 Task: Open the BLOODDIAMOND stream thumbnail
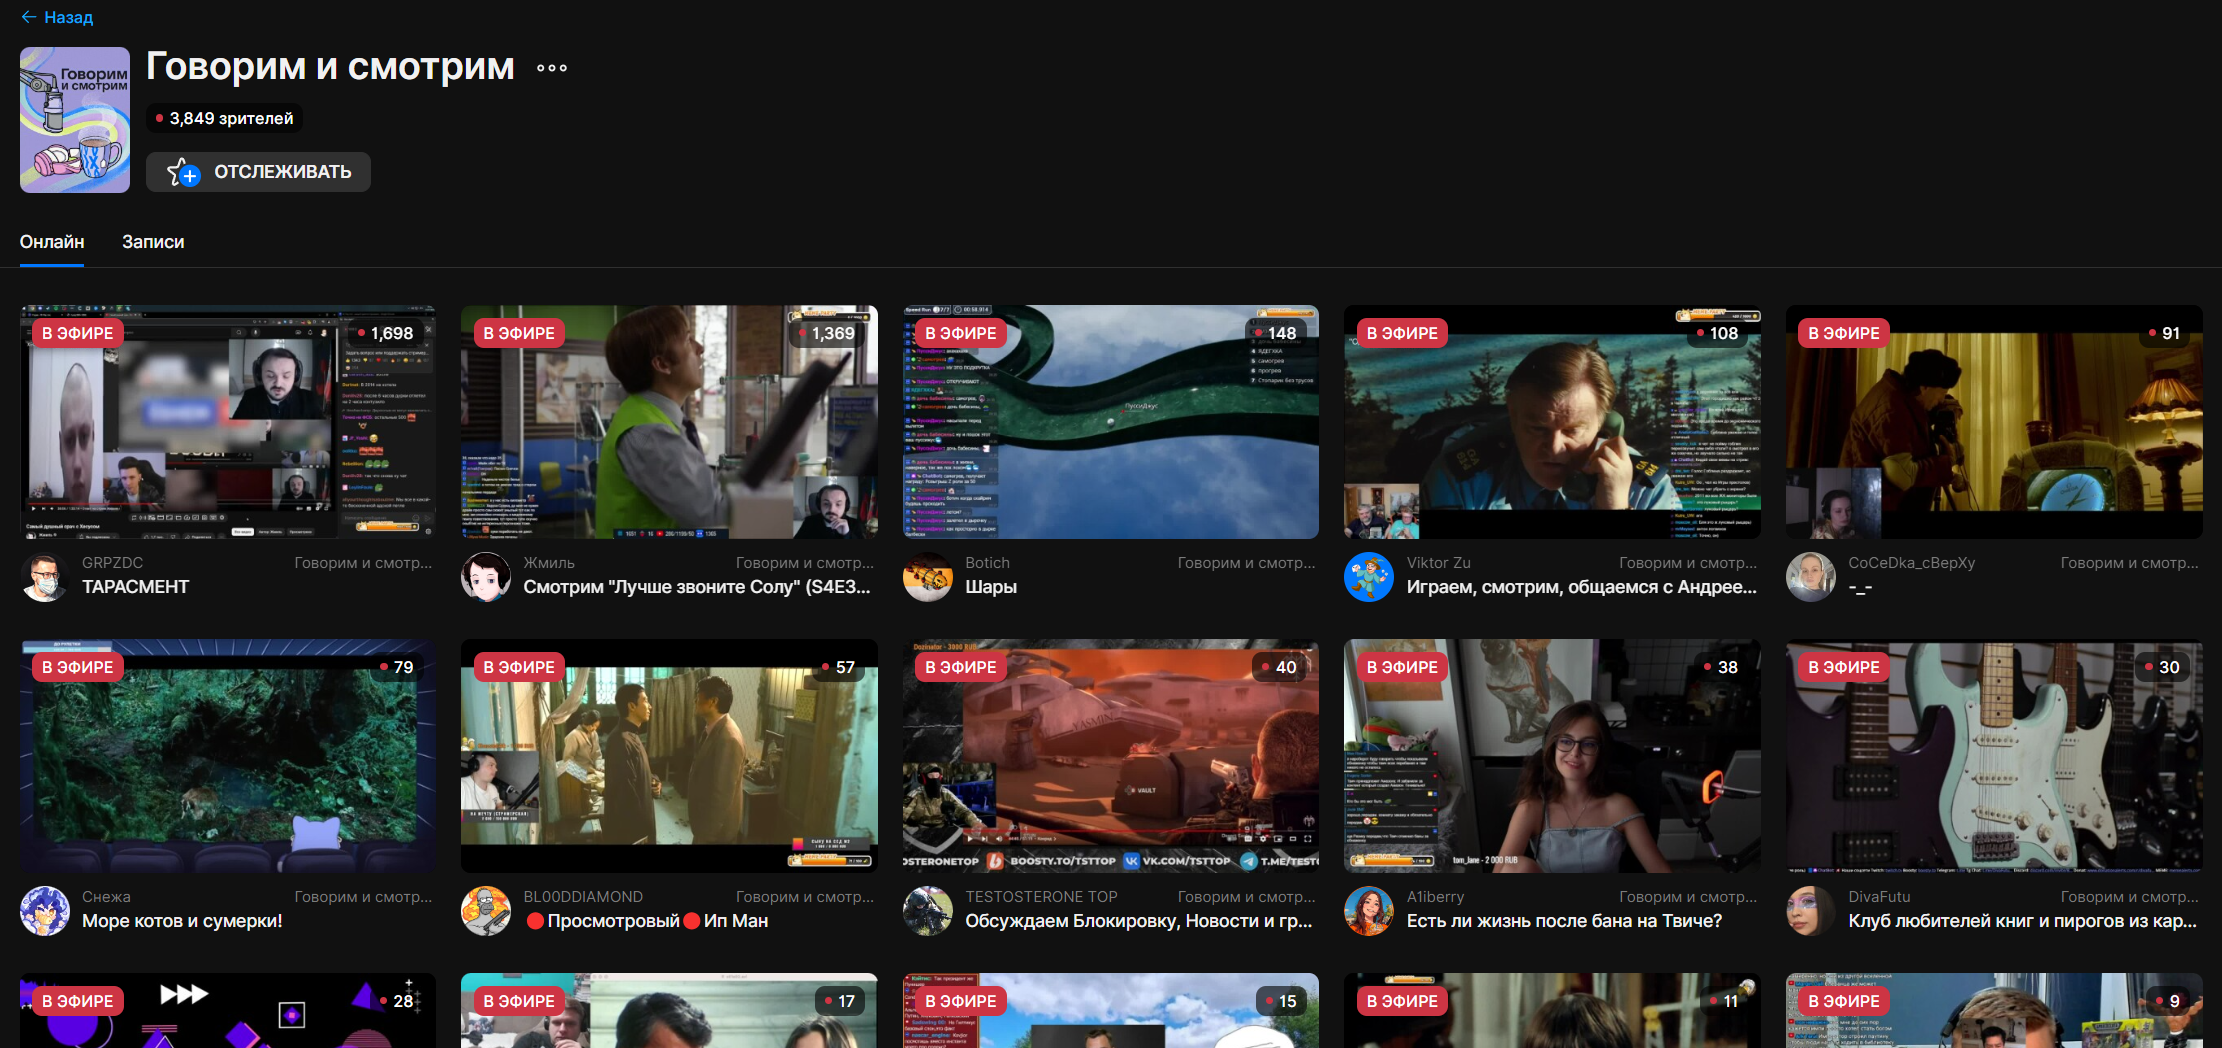[669, 756]
